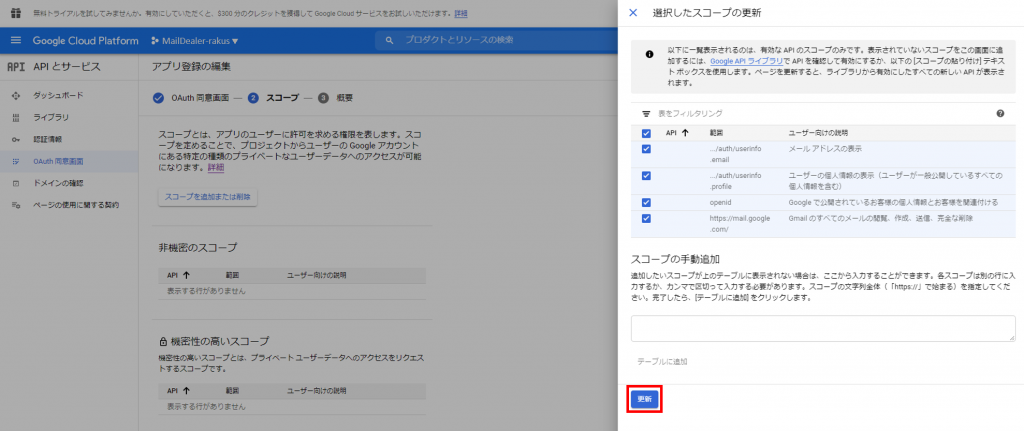This screenshot has height=431, width=1024.
Task: Click the page usage agreement icon
Action: 16,205
